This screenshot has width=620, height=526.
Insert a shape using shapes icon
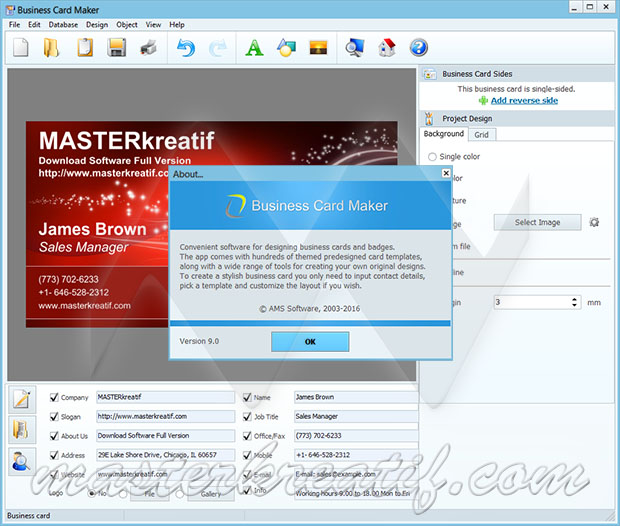coord(286,48)
